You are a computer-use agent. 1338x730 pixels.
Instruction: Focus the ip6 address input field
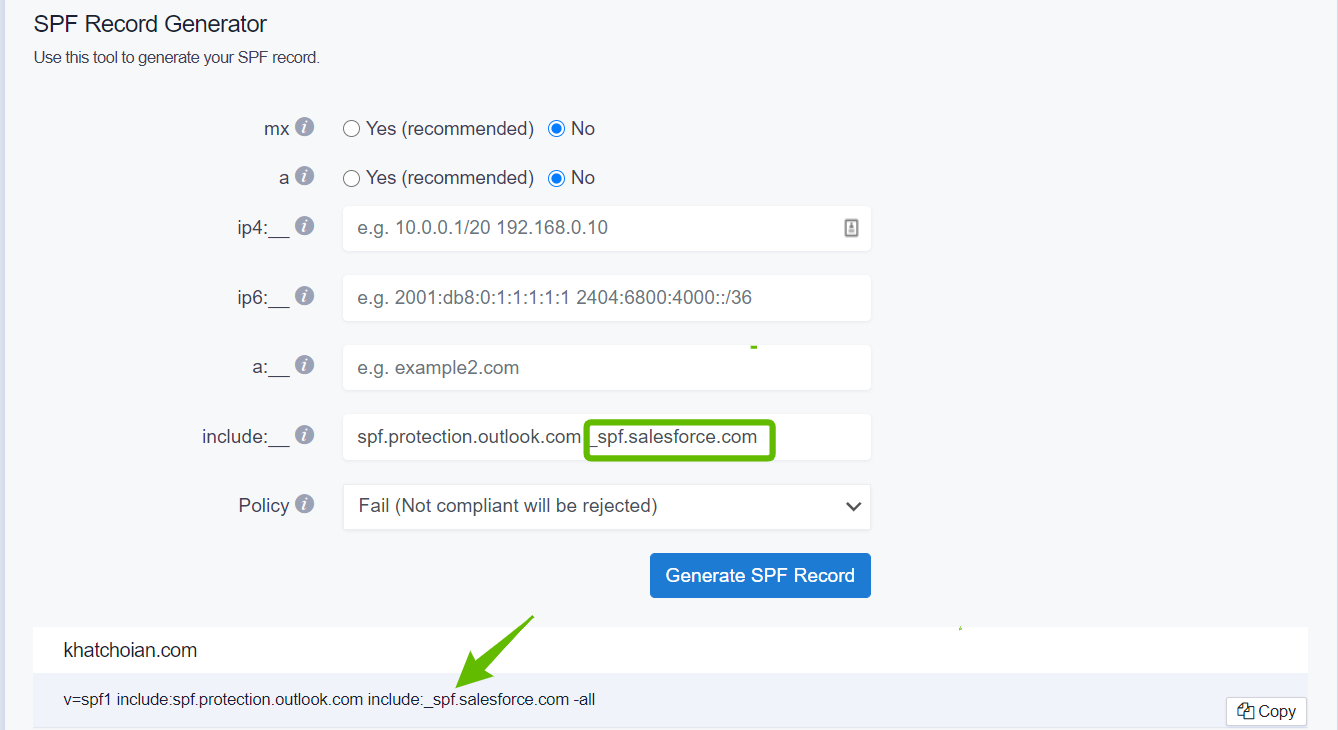(x=607, y=298)
